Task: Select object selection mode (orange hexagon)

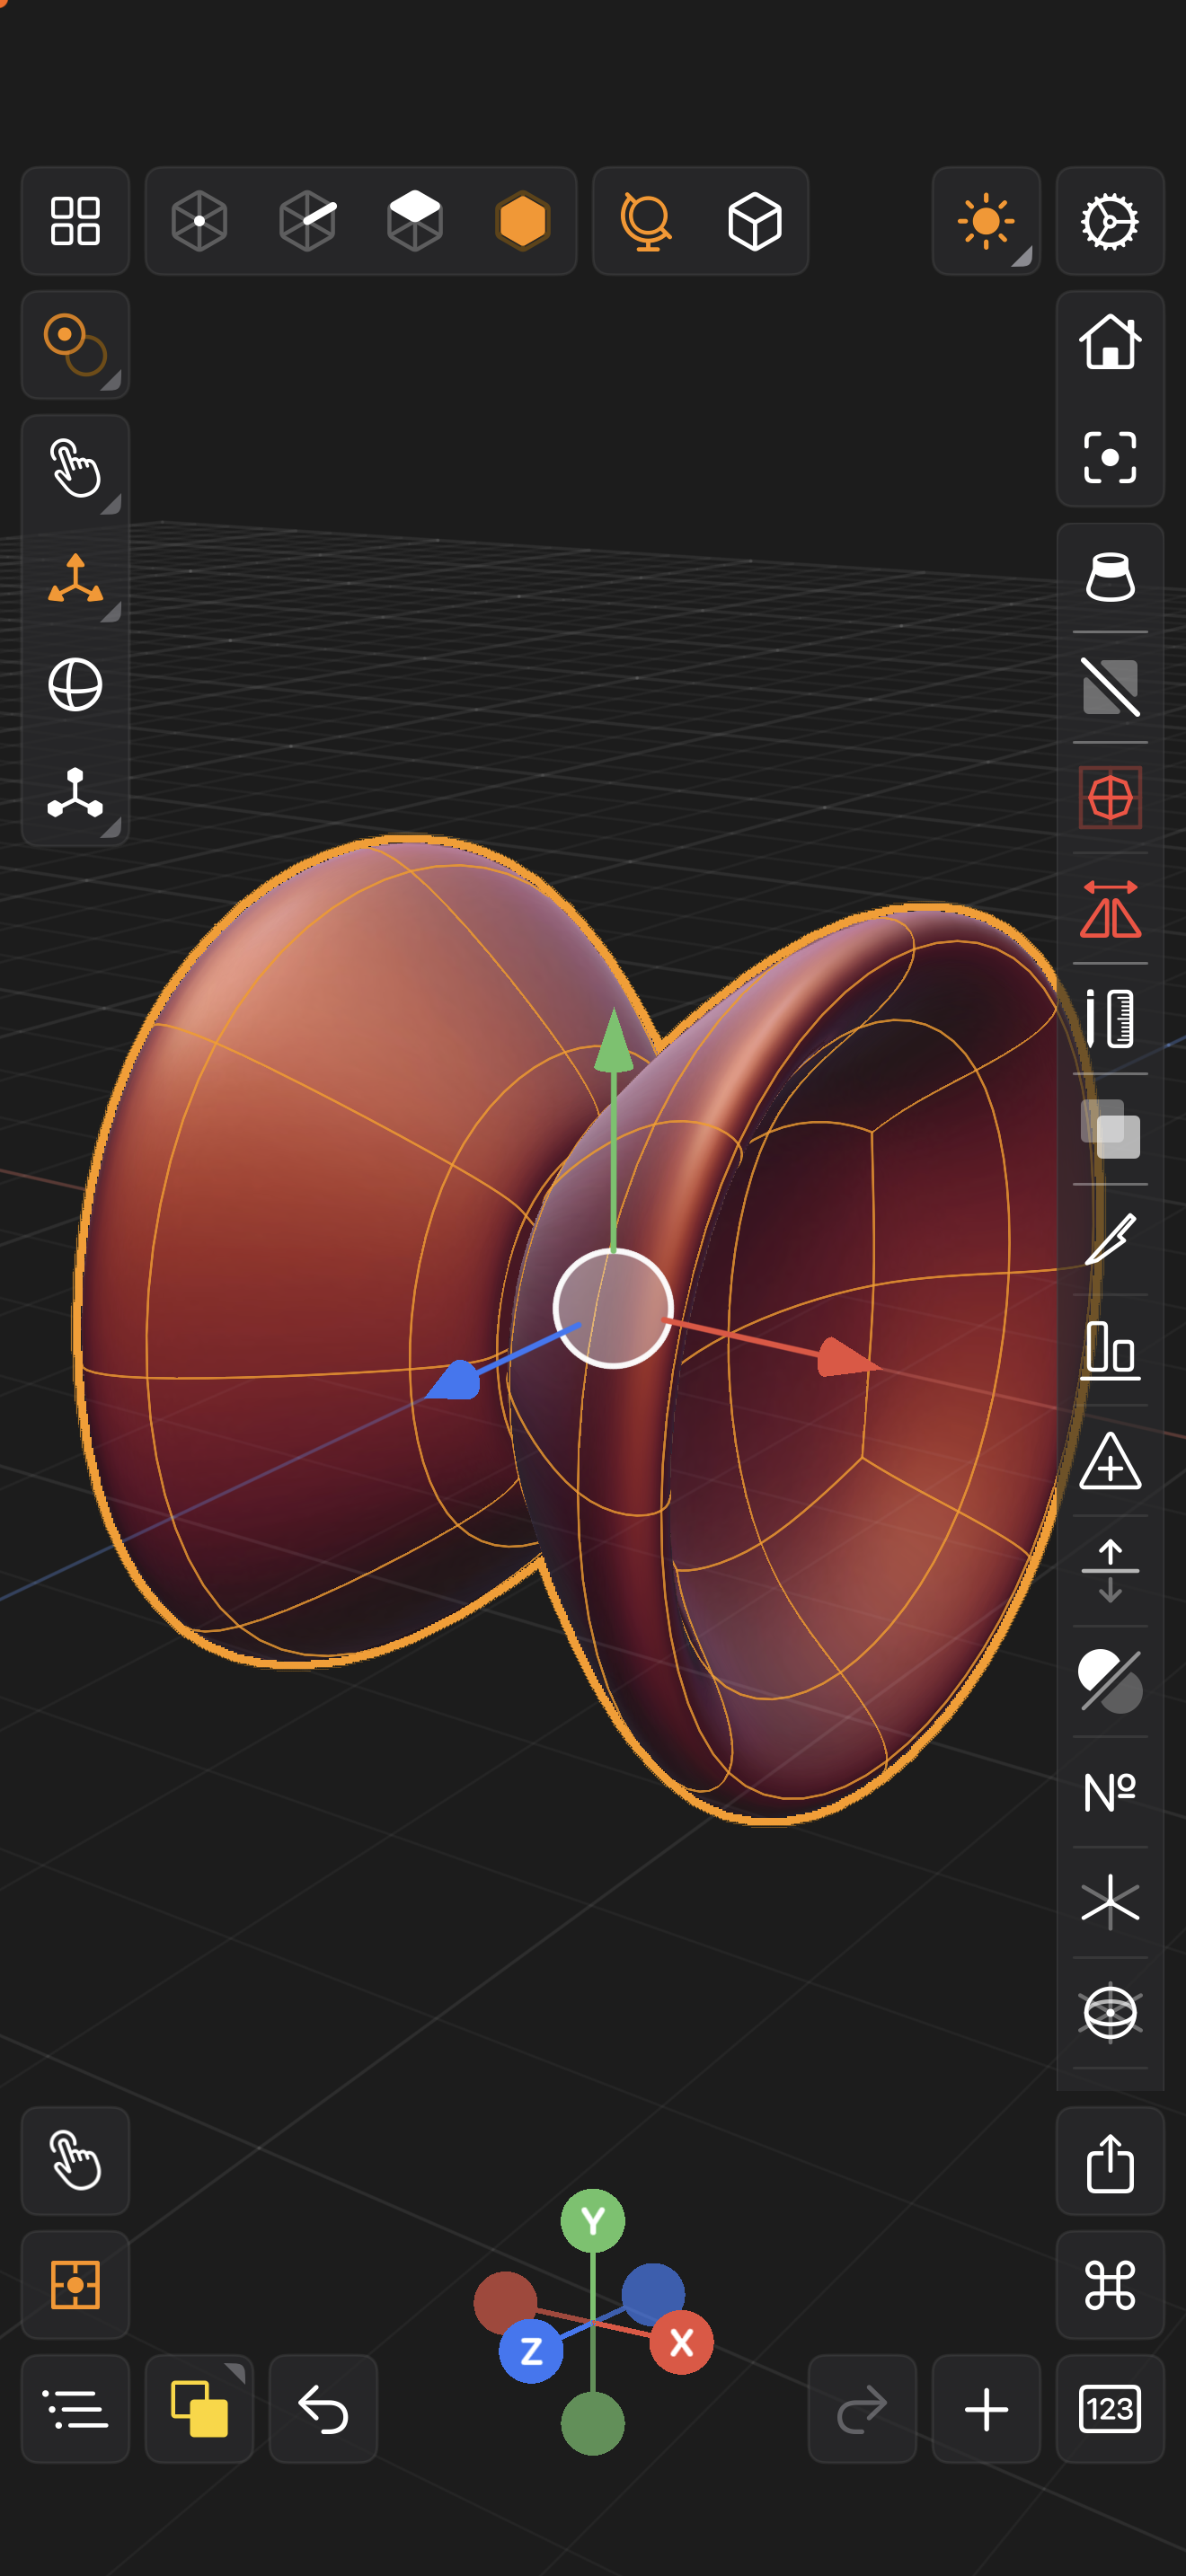Action: (523, 221)
